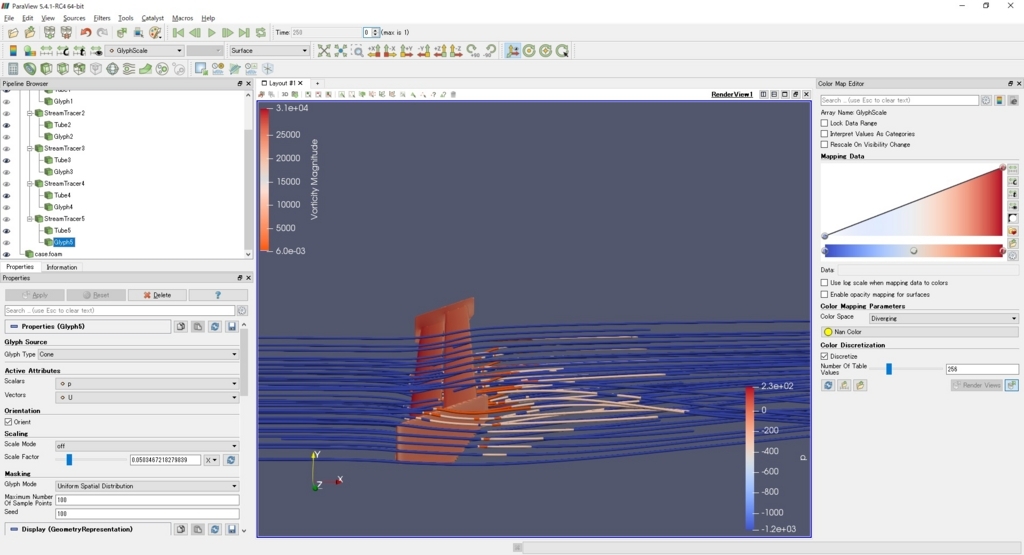Apply the Slice filter icon
This screenshot has width=1024, height=555.
coord(63,69)
